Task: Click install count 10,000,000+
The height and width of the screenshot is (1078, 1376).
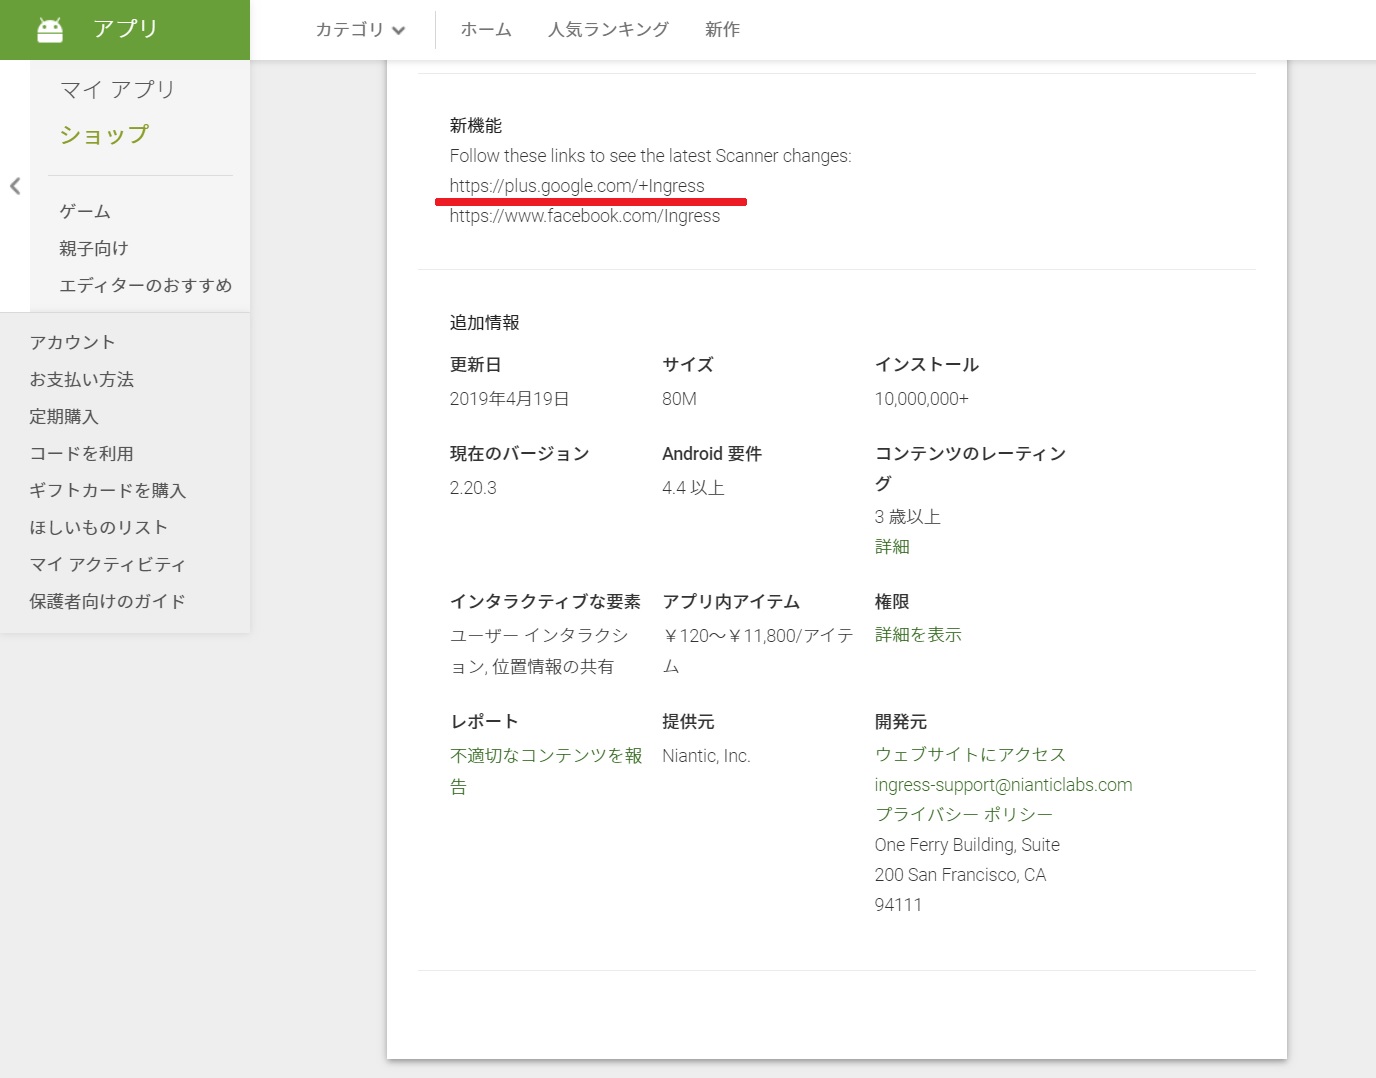Action: (x=922, y=399)
